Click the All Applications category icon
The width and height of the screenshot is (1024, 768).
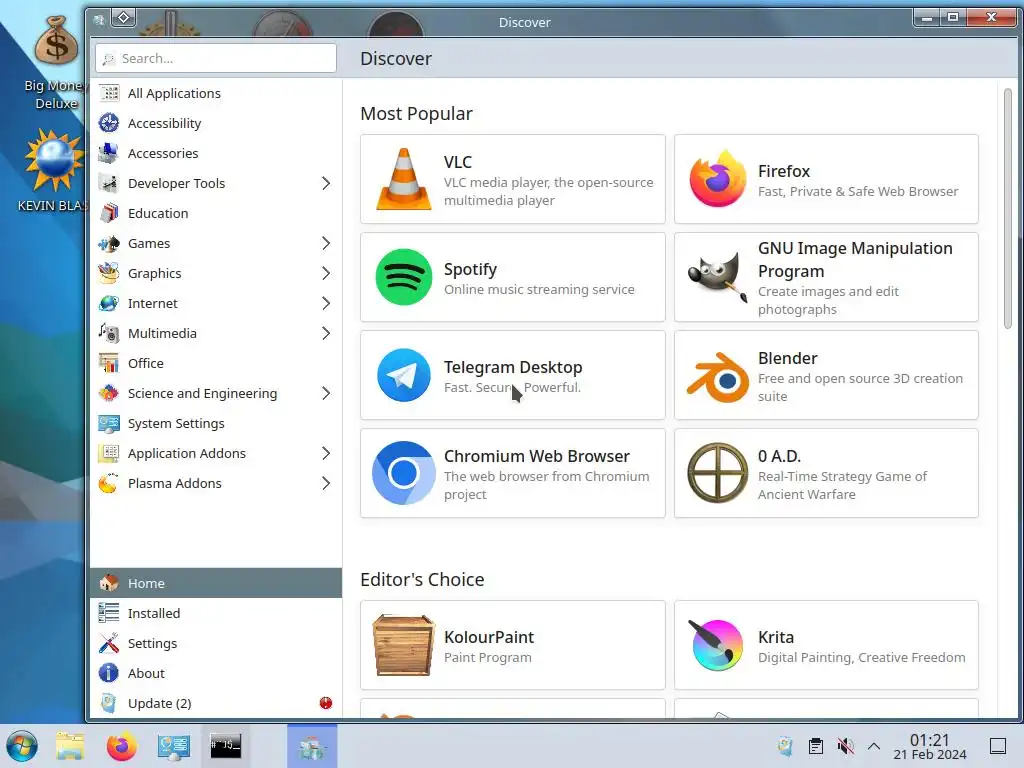click(x=109, y=93)
